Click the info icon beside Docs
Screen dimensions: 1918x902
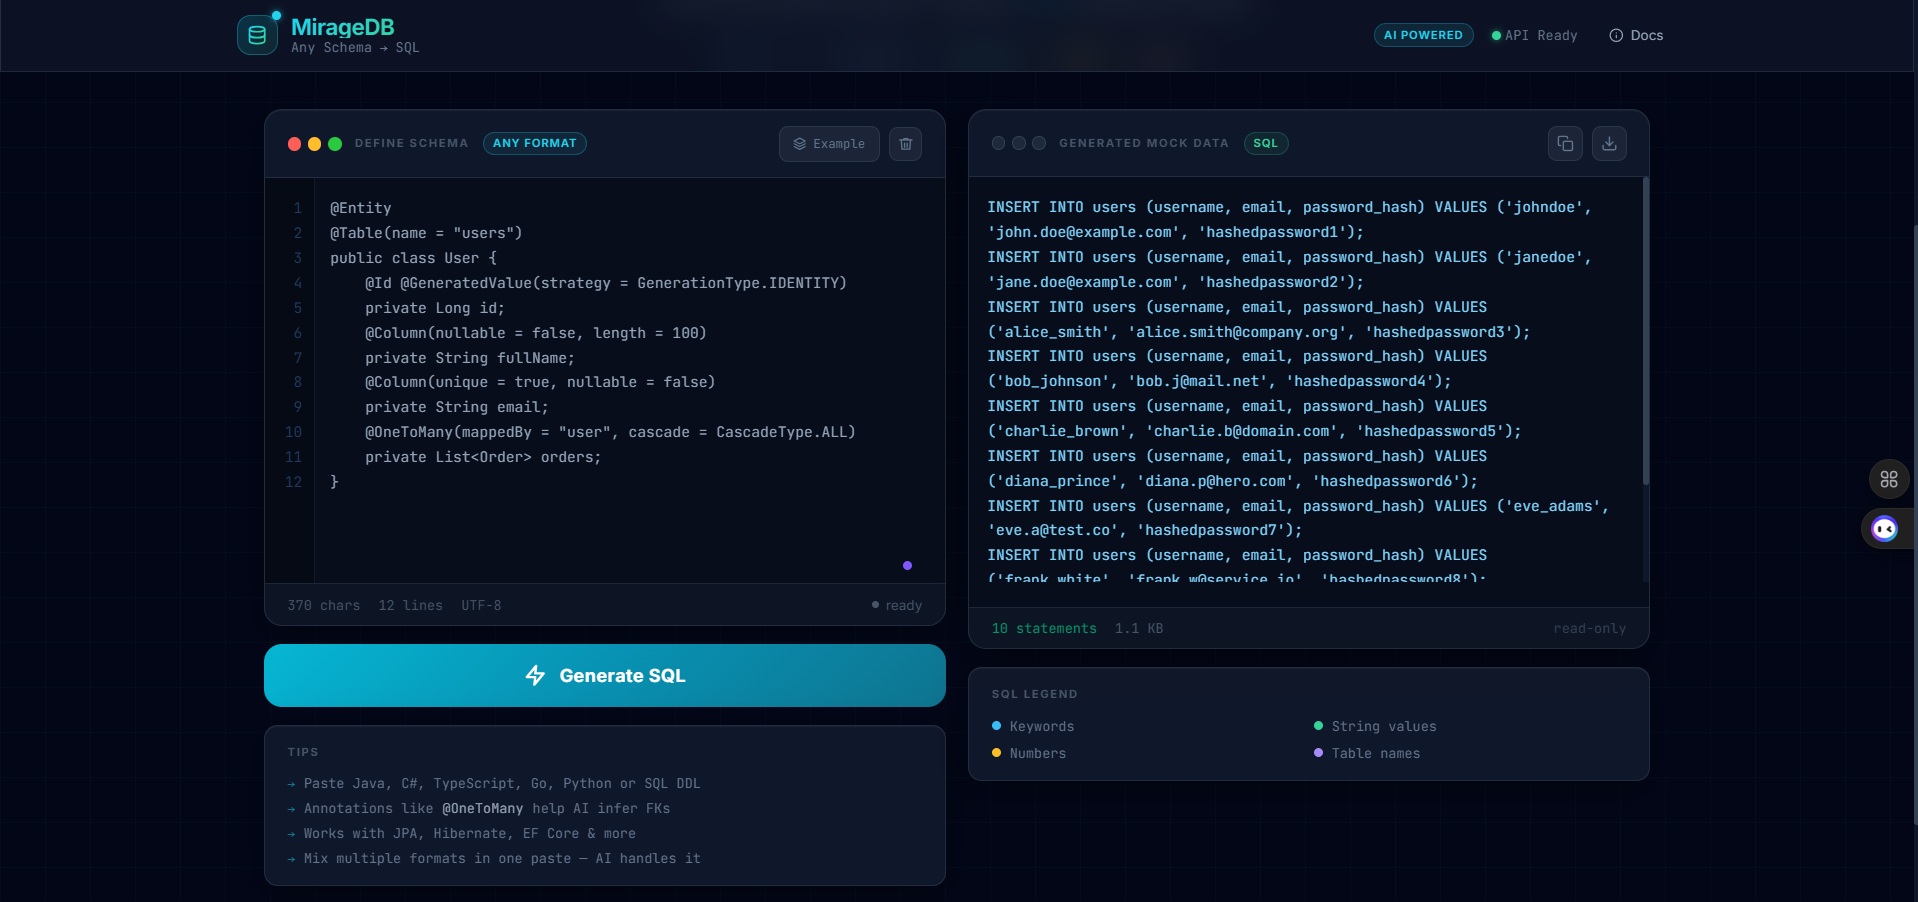[x=1616, y=35]
